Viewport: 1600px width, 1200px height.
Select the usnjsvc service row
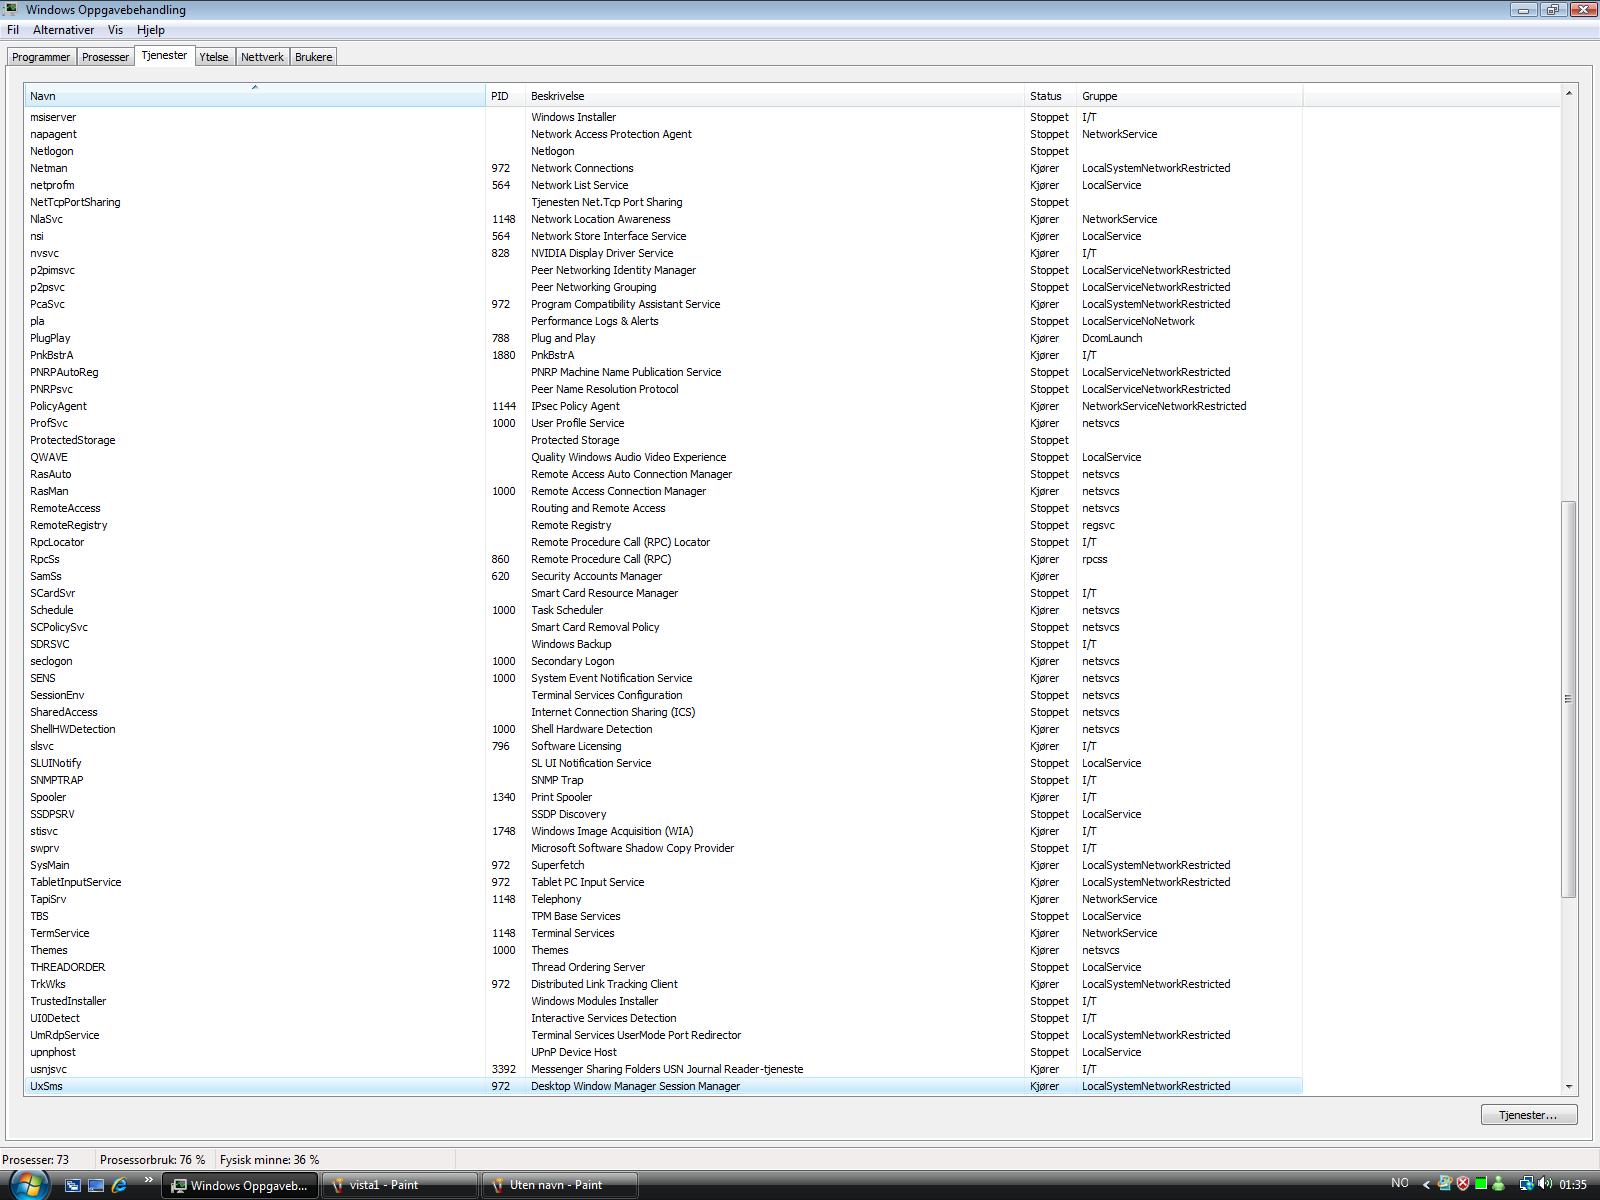coord(663,1069)
